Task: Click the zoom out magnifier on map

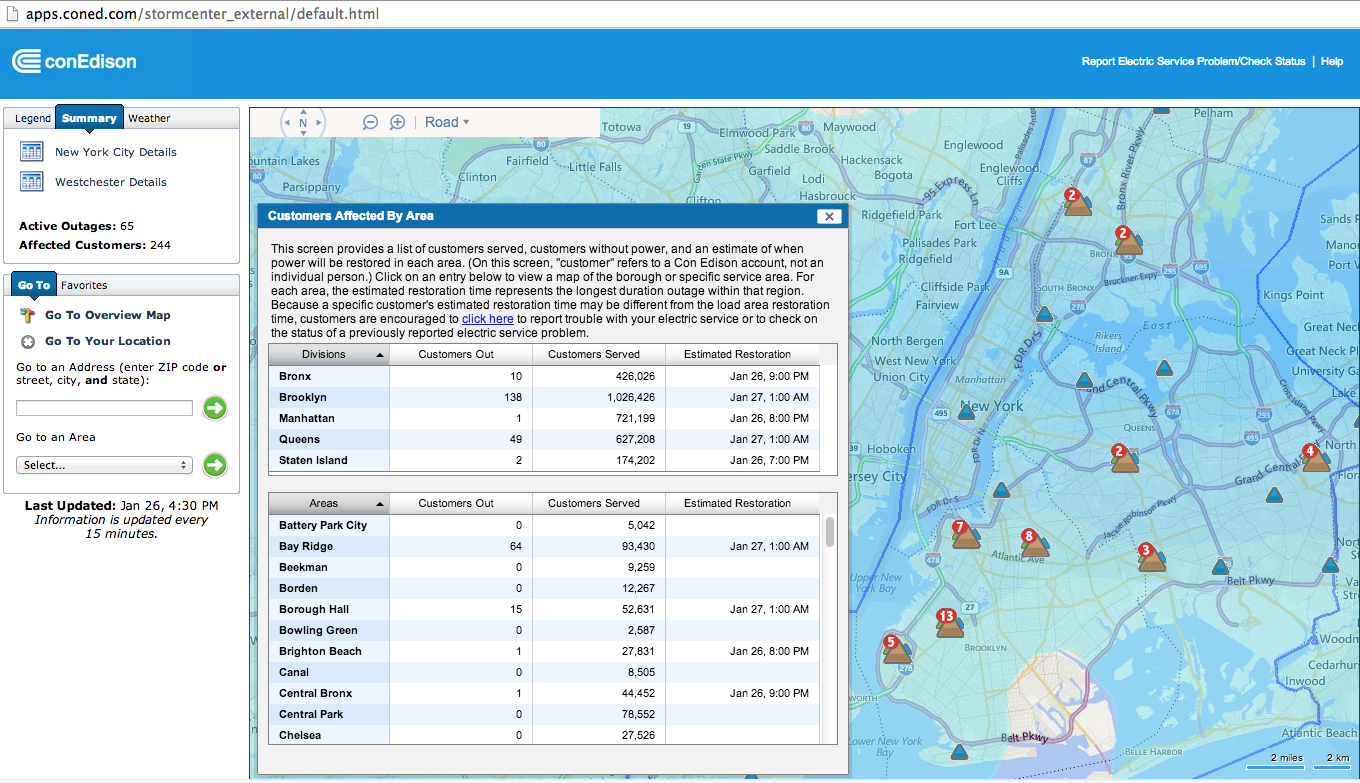Action: (x=370, y=122)
